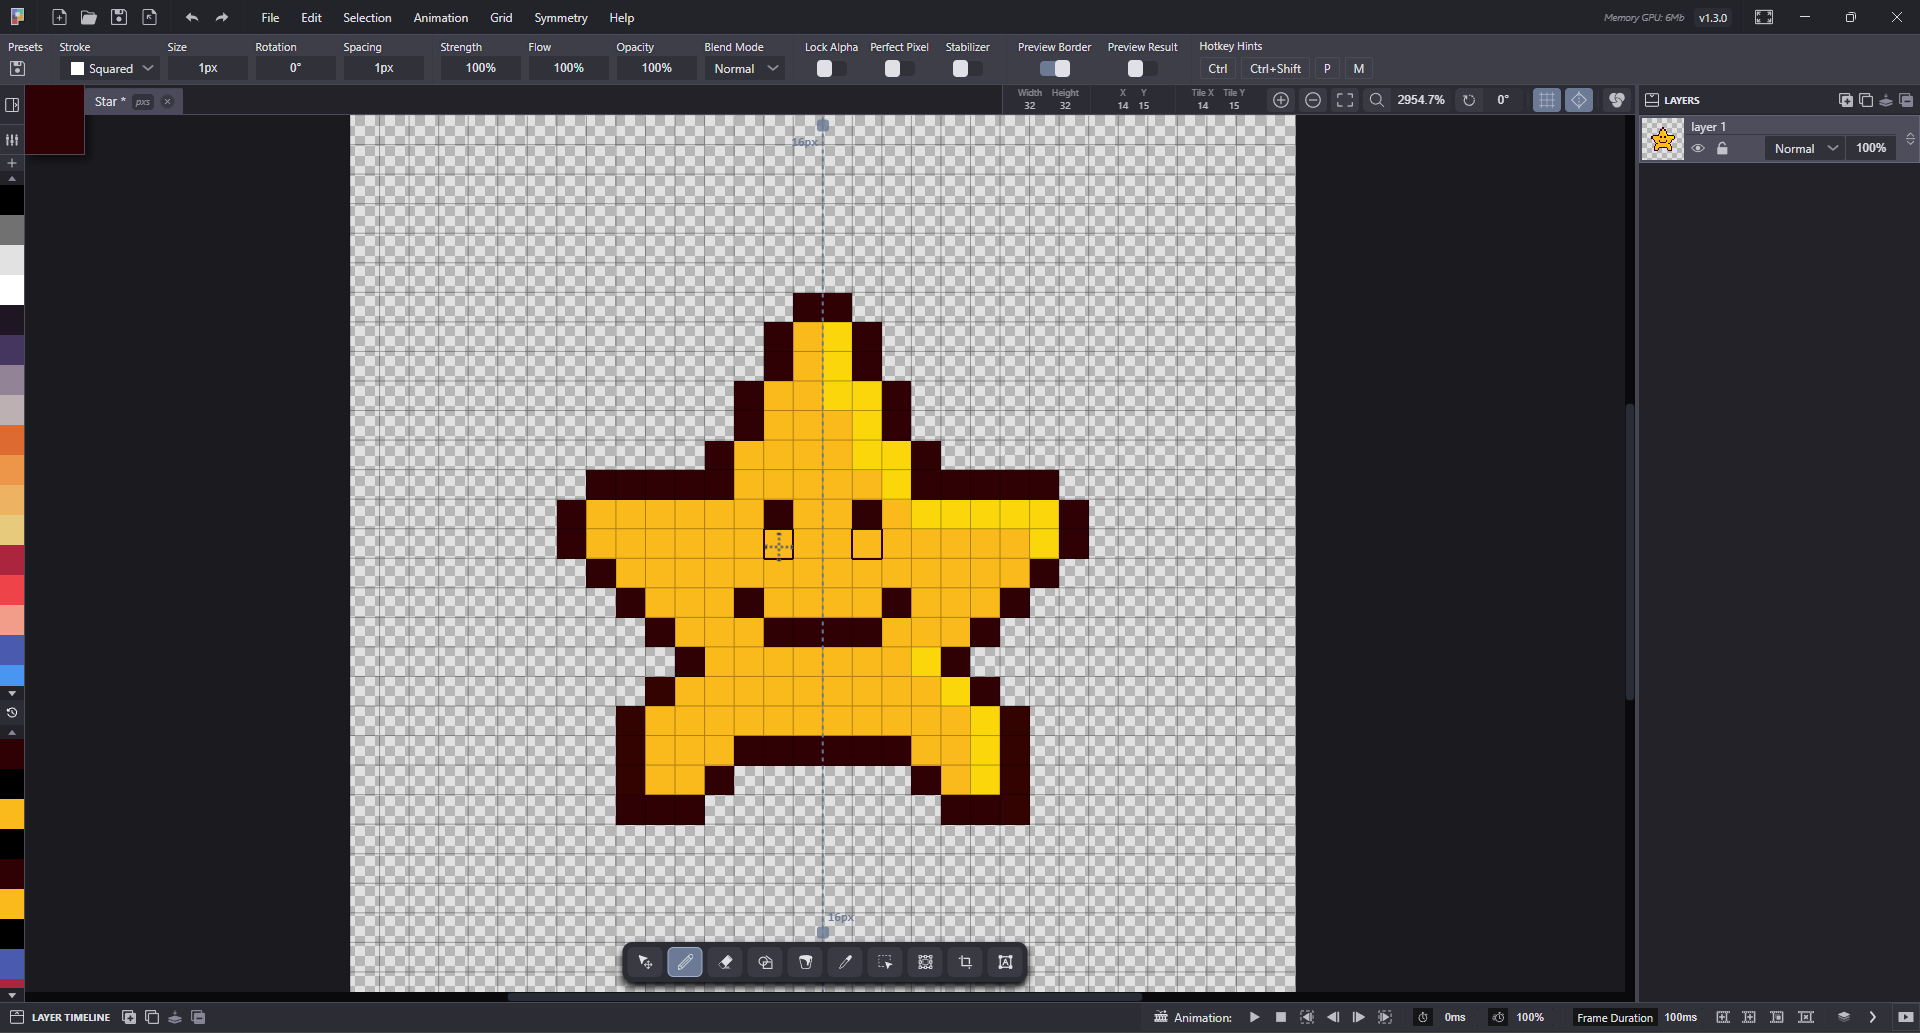Toggle Lock Alpha switch
Image resolution: width=1920 pixels, height=1033 pixels.
pyautogui.click(x=831, y=68)
